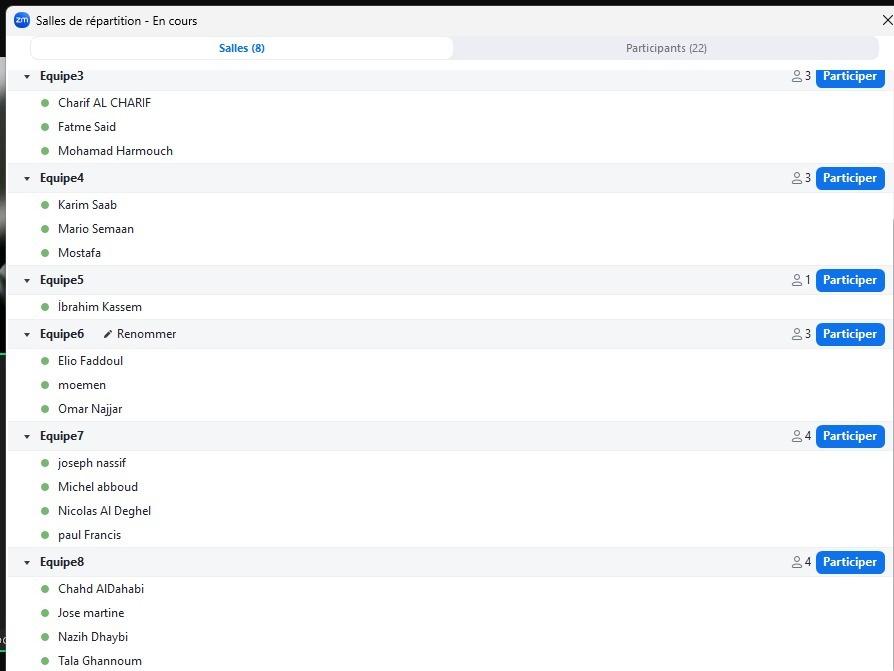The image size is (894, 671).
Task: Click the pencil Renommer icon for Equipe6
Action: coord(108,334)
